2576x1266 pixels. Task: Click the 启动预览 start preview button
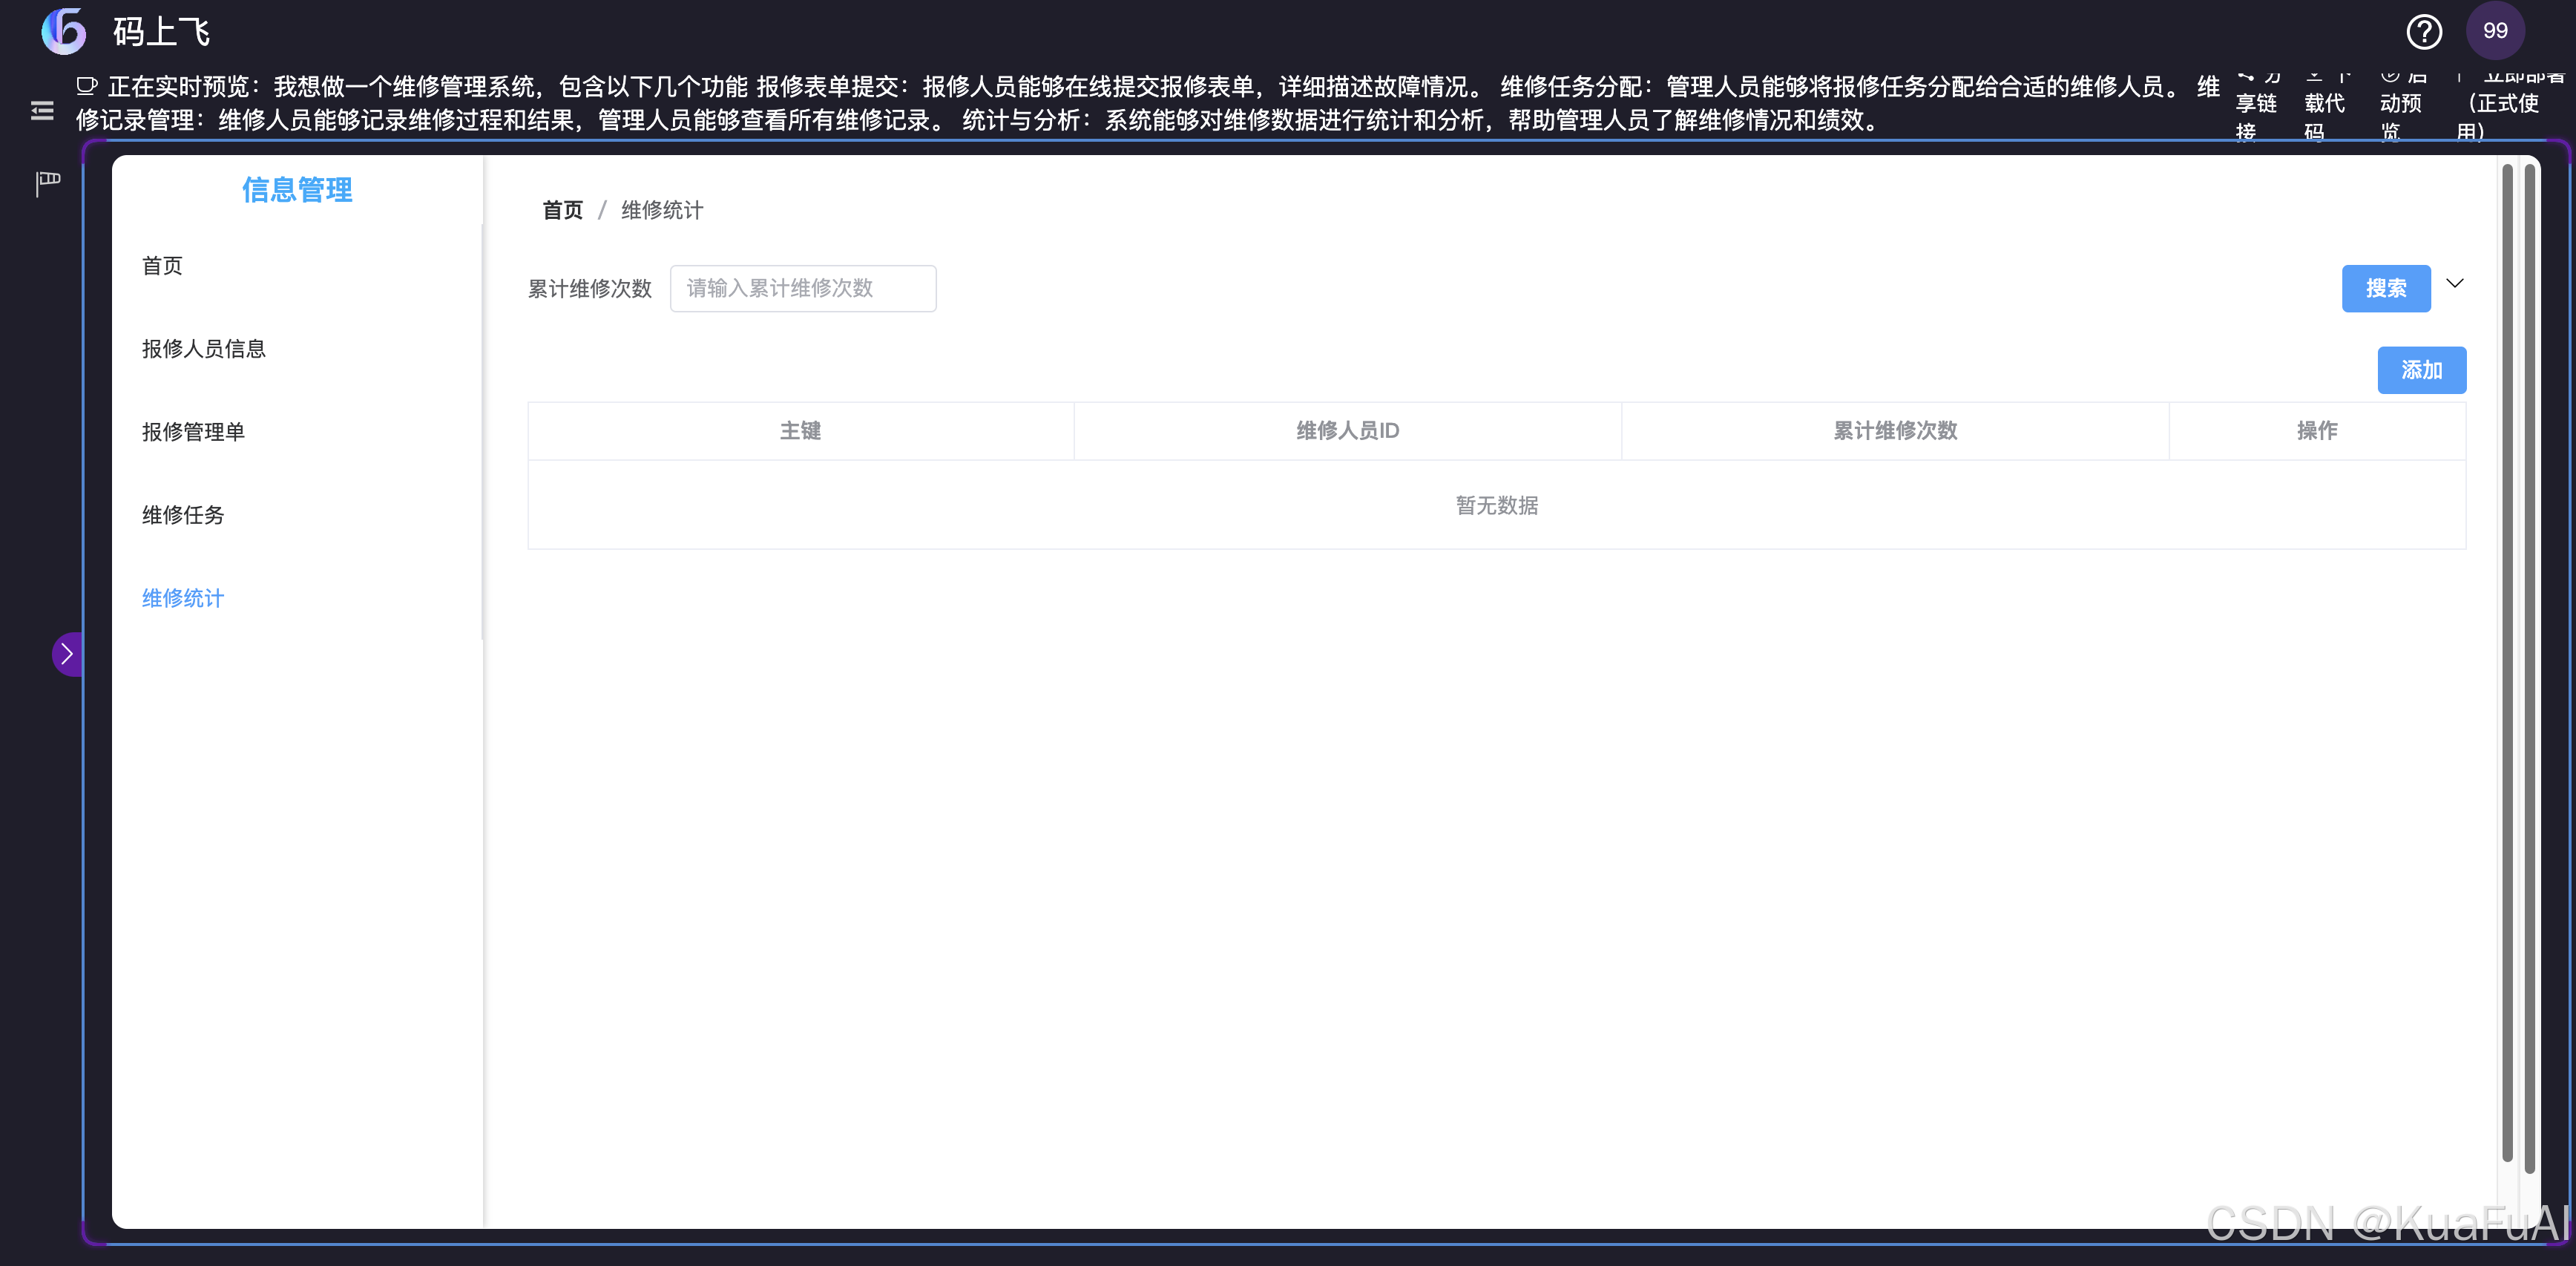pyautogui.click(x=2400, y=104)
